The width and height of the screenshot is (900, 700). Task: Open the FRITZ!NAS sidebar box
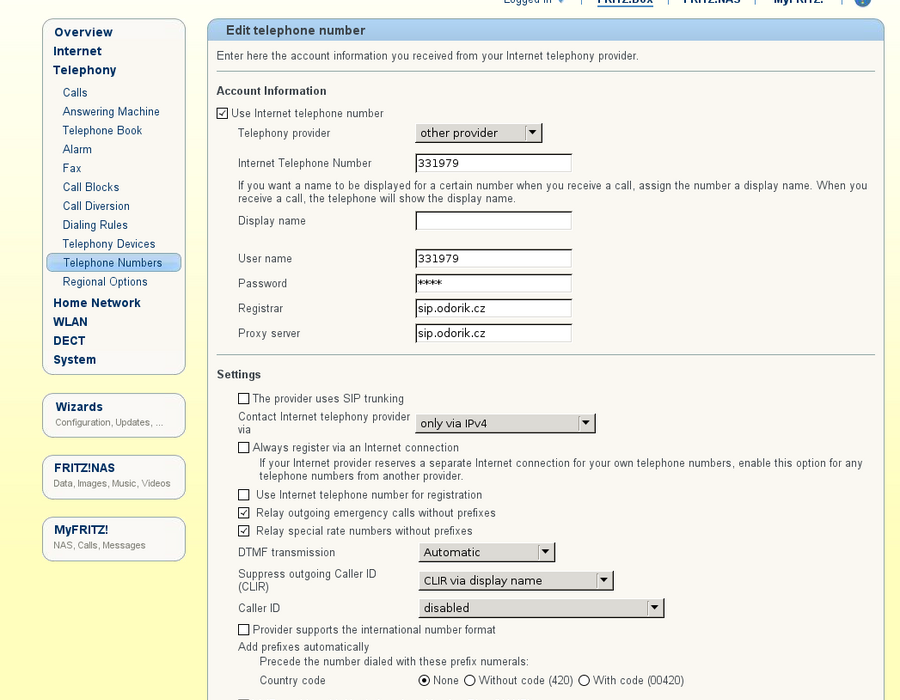pos(114,477)
